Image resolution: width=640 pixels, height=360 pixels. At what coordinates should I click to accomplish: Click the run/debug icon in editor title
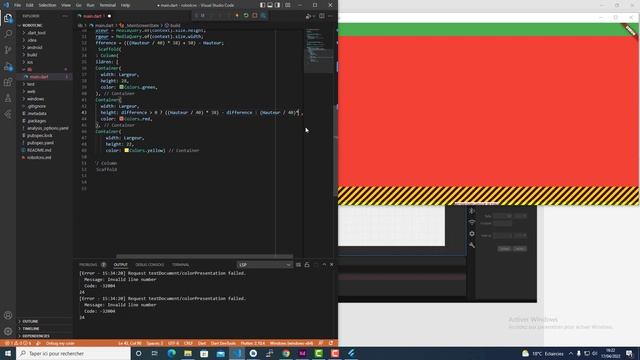point(309,16)
